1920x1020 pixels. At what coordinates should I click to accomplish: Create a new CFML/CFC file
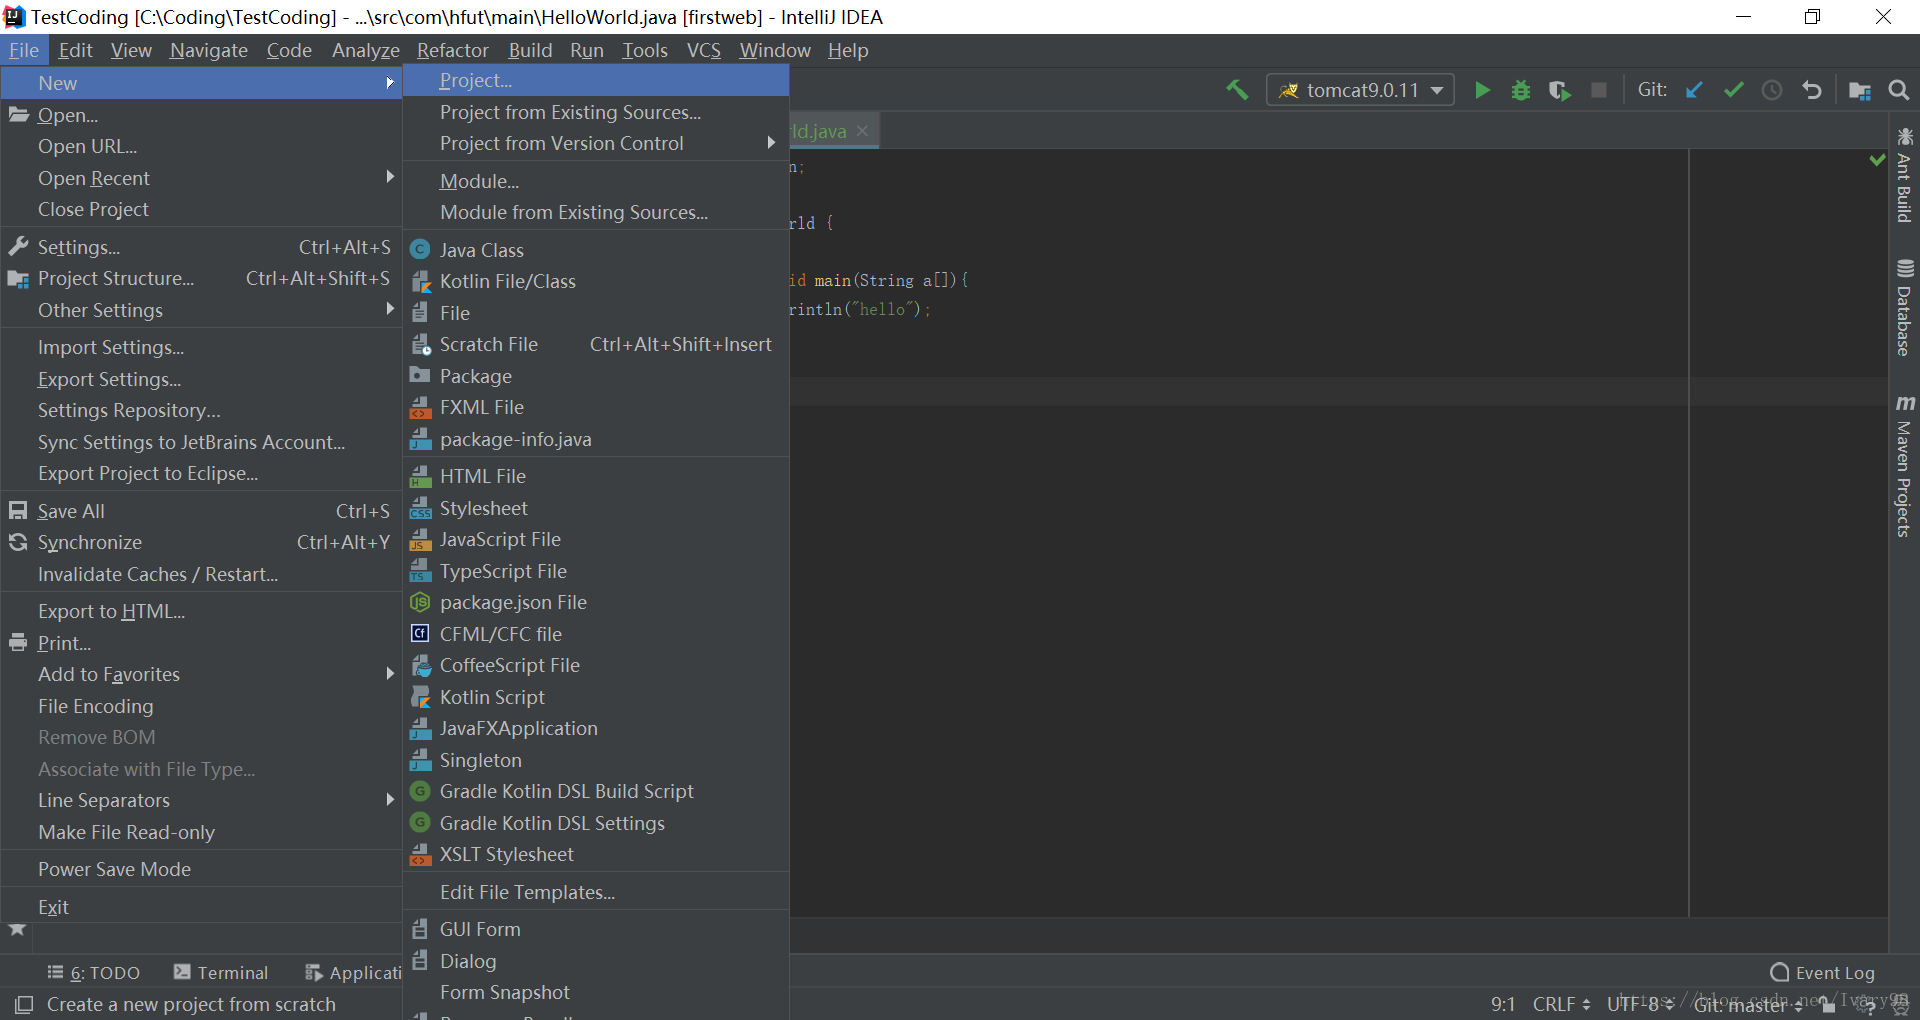coord(596,634)
